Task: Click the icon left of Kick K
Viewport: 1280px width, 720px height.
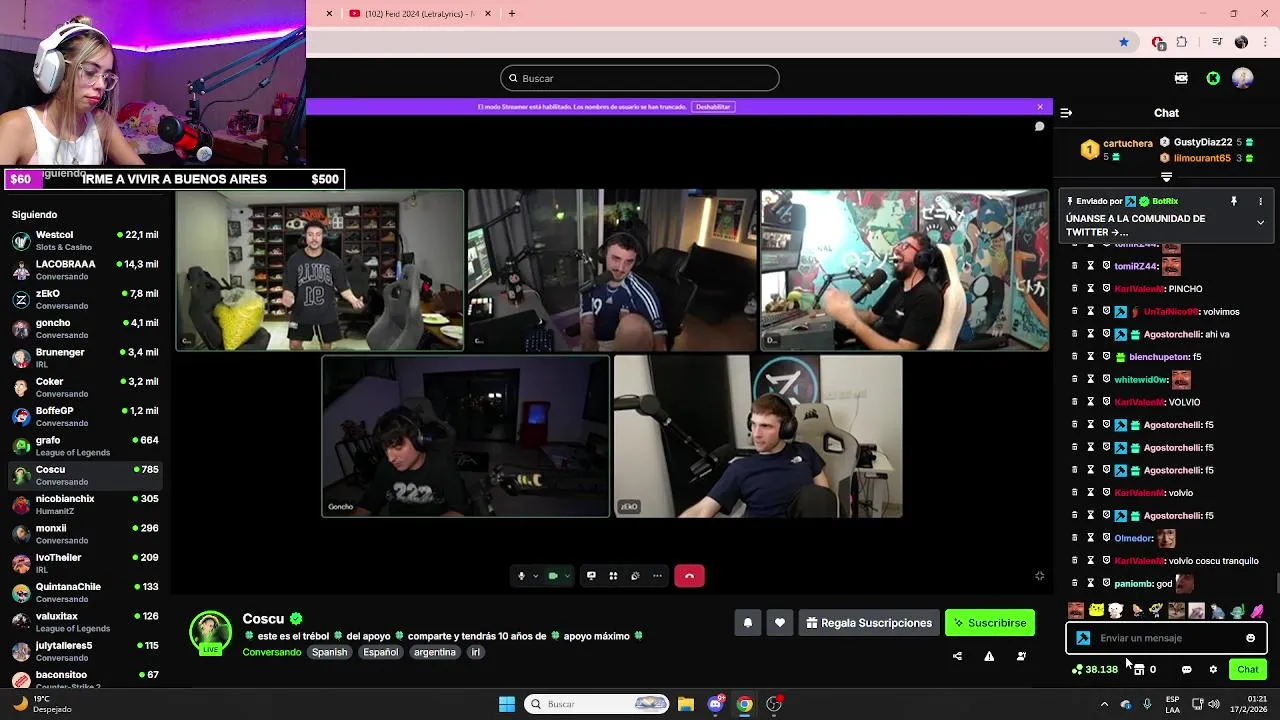Action: [x=1181, y=78]
